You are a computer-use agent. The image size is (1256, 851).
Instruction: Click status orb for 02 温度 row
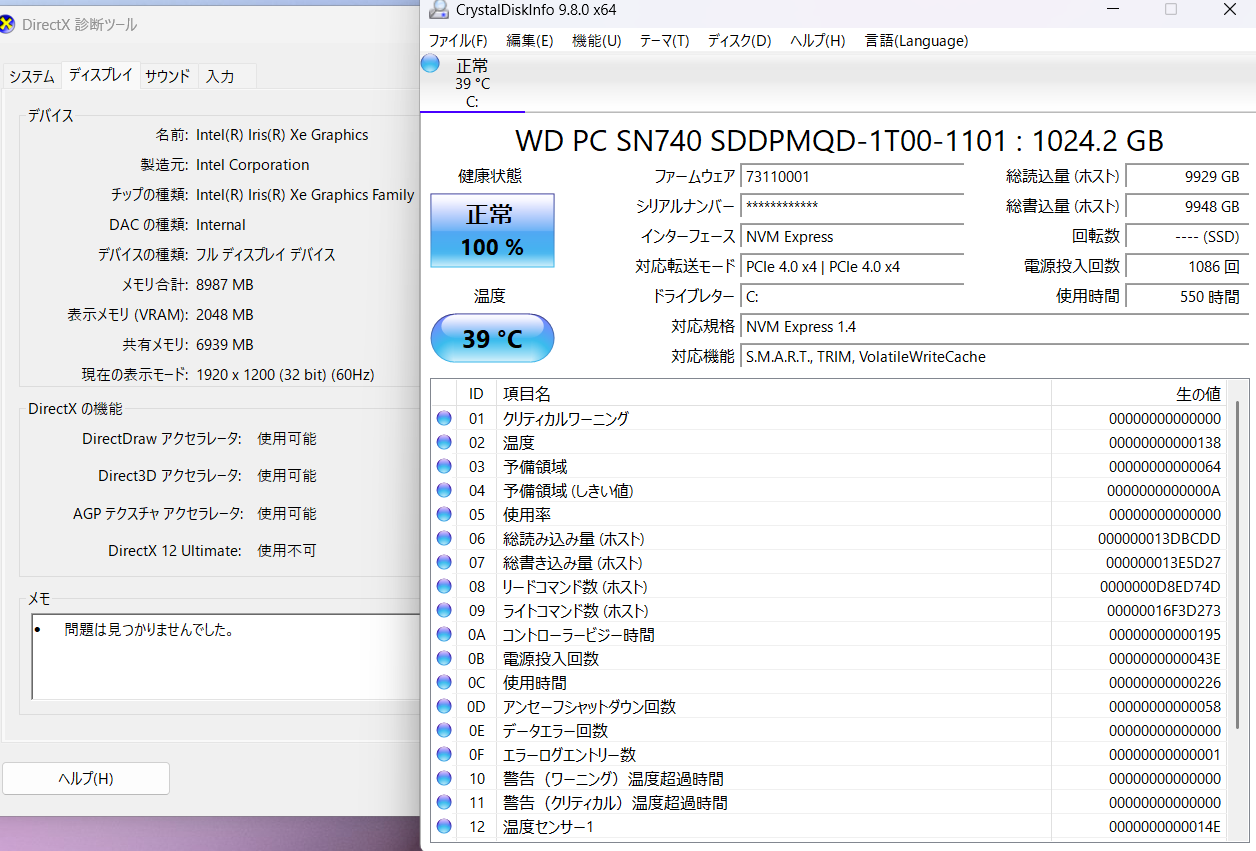tap(444, 443)
